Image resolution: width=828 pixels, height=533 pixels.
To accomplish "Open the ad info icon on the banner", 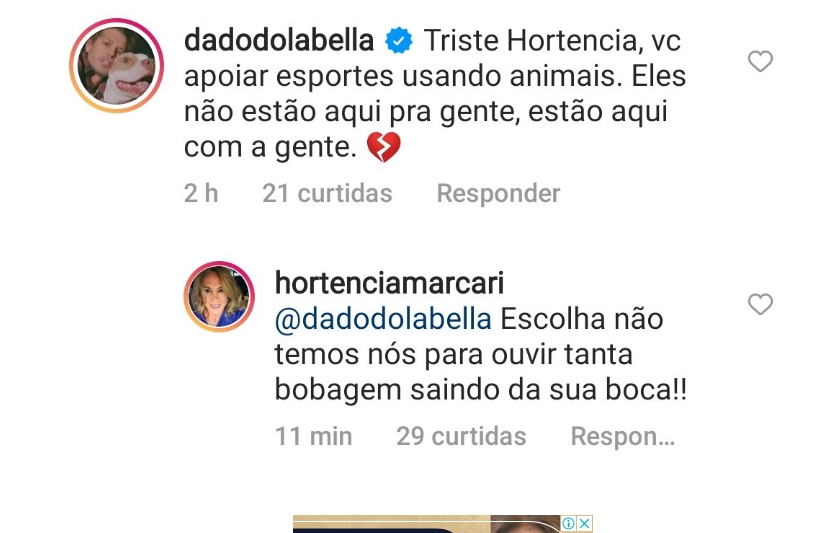I will click(x=569, y=523).
